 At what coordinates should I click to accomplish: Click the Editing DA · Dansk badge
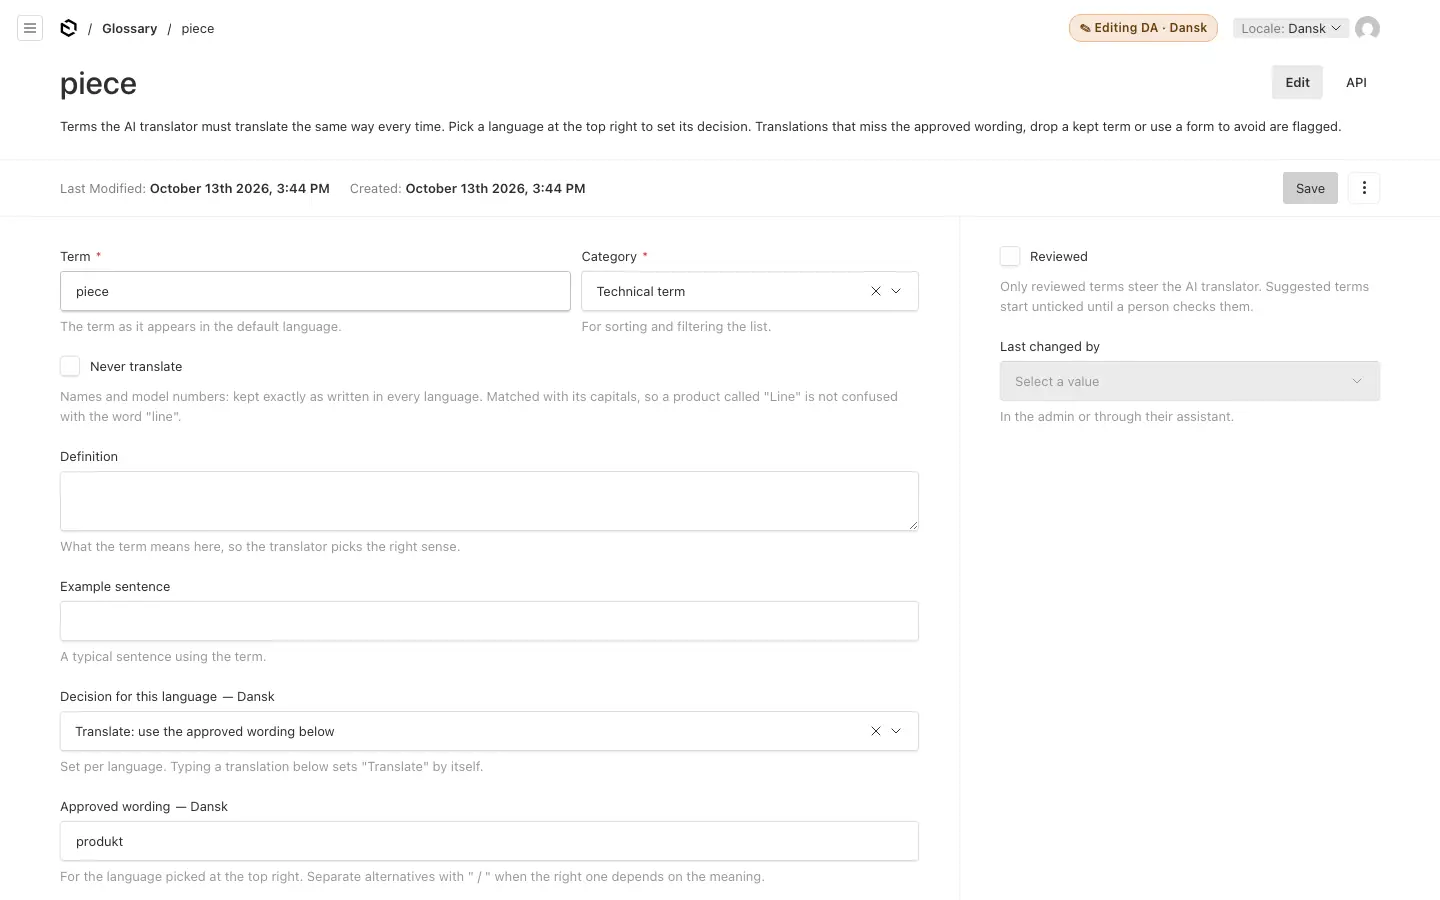click(1143, 28)
